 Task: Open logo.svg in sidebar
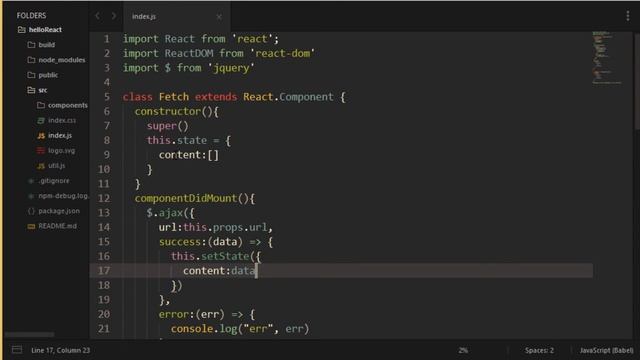pos(62,151)
